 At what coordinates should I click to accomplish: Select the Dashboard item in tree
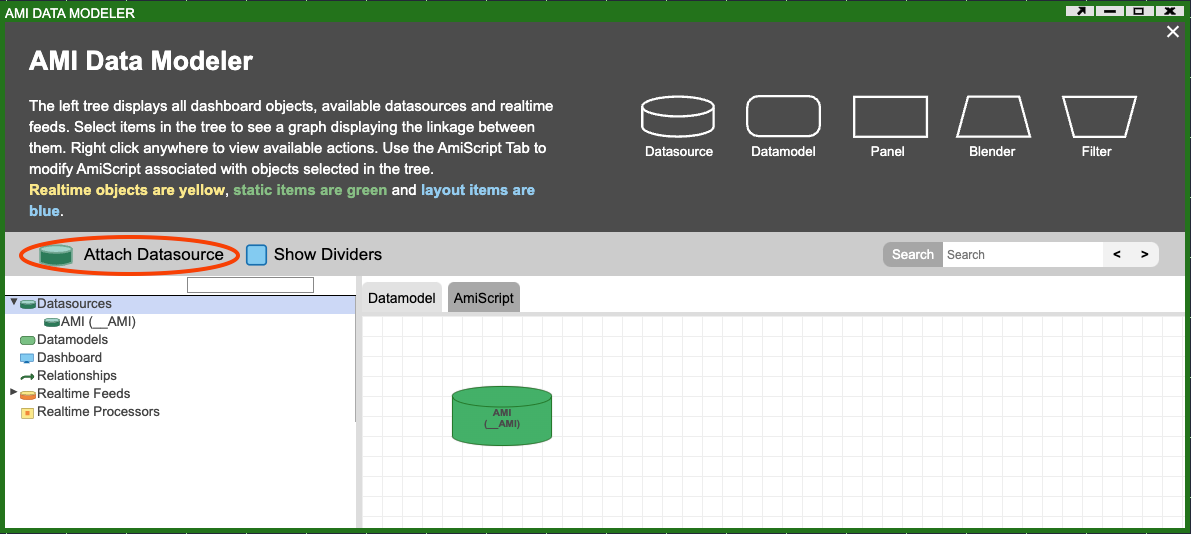pyautogui.click(x=69, y=358)
